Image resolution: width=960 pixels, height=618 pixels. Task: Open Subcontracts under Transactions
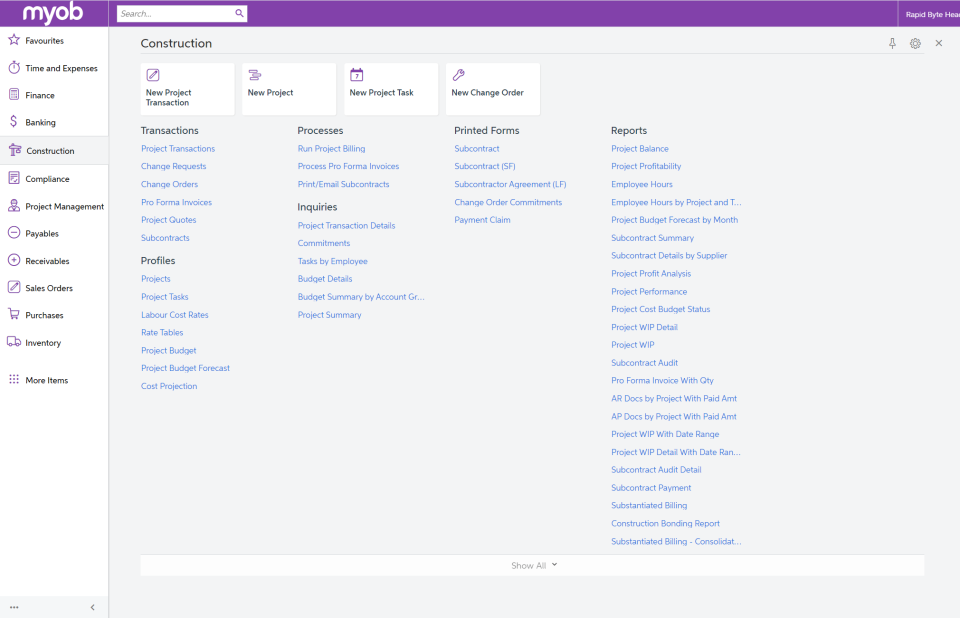[x=165, y=238]
